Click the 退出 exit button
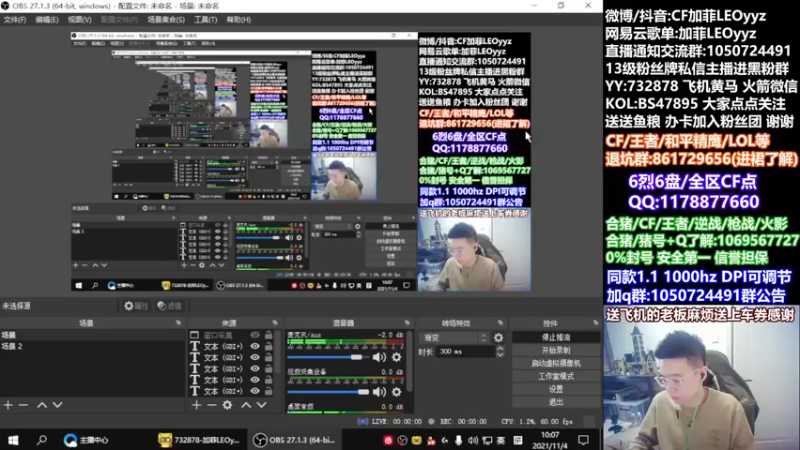Screen dimensions: 800x450 tap(556, 402)
